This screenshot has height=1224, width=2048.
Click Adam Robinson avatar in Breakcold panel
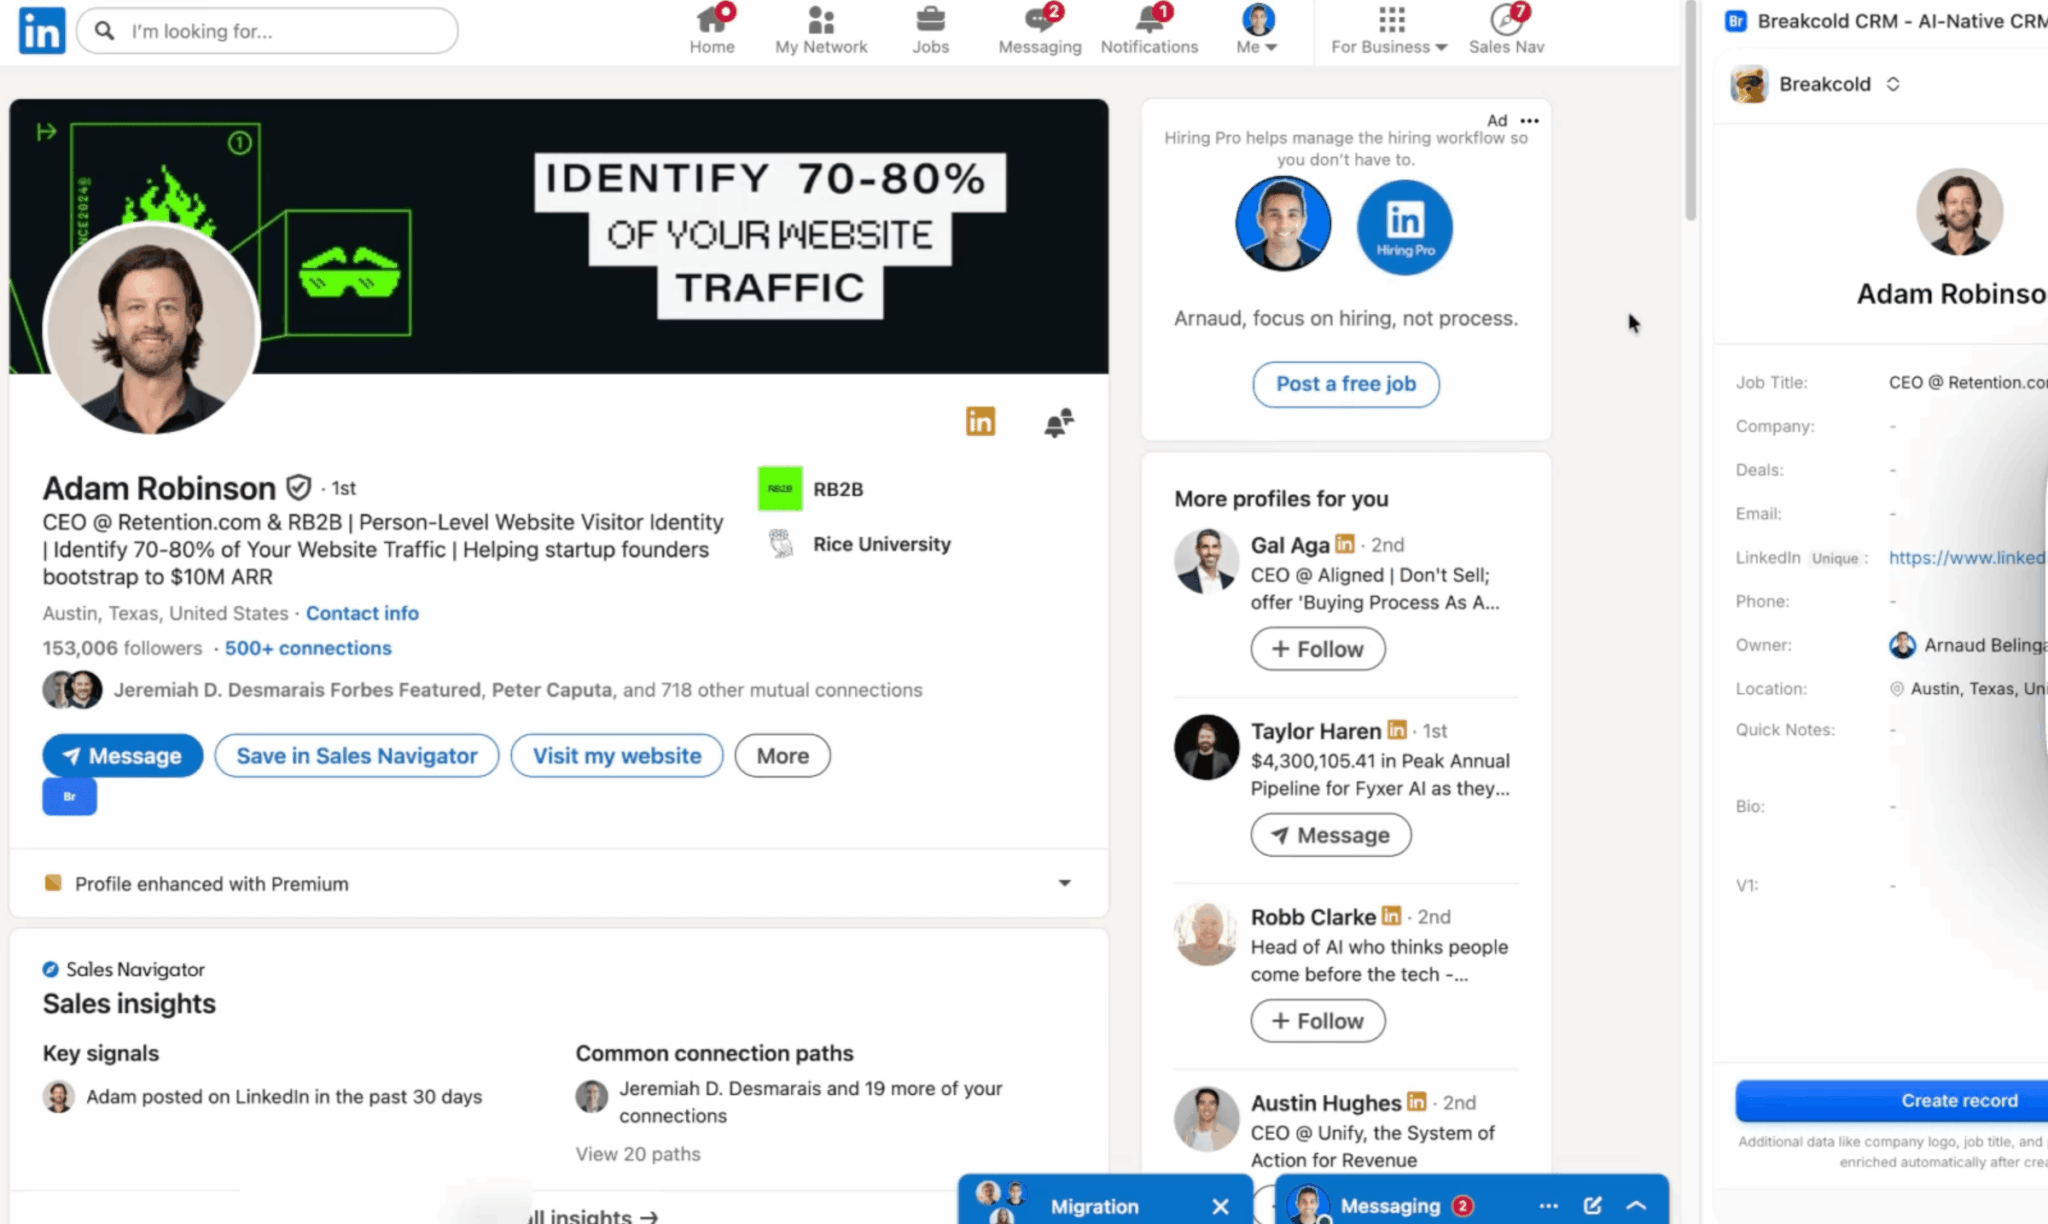[x=1959, y=212]
